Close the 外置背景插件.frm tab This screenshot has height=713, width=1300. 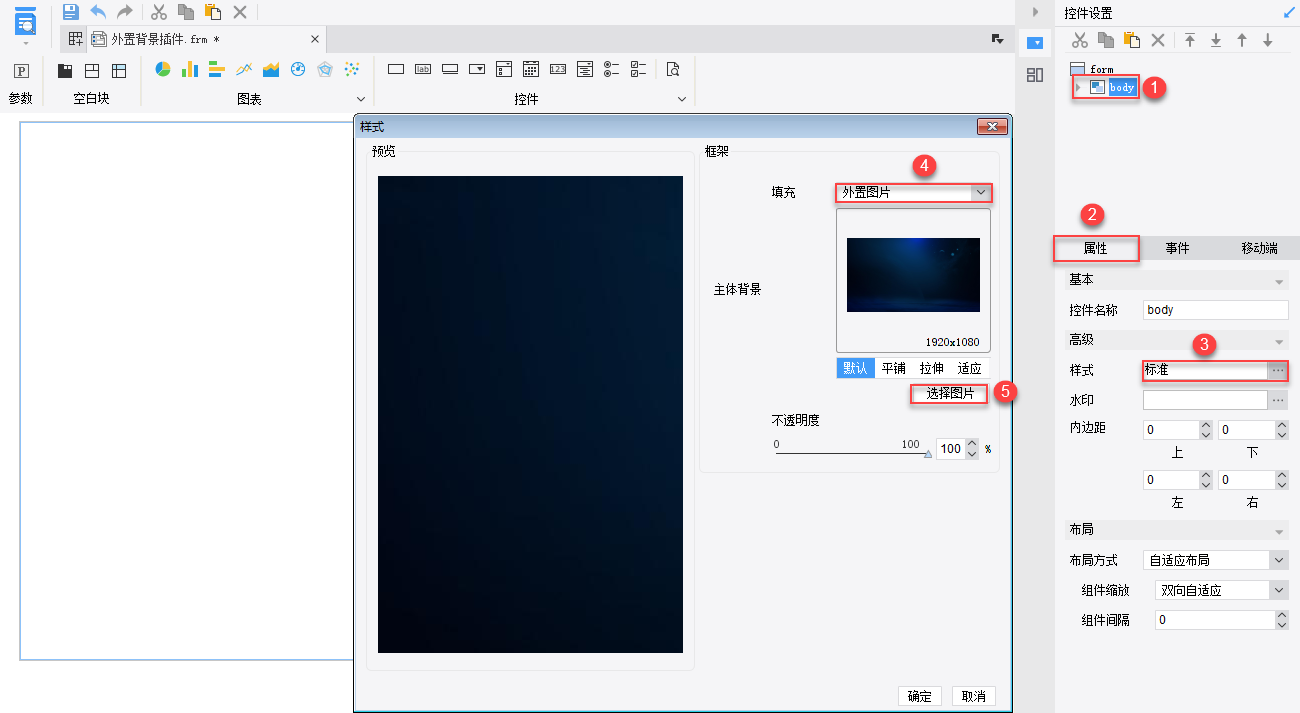point(315,39)
